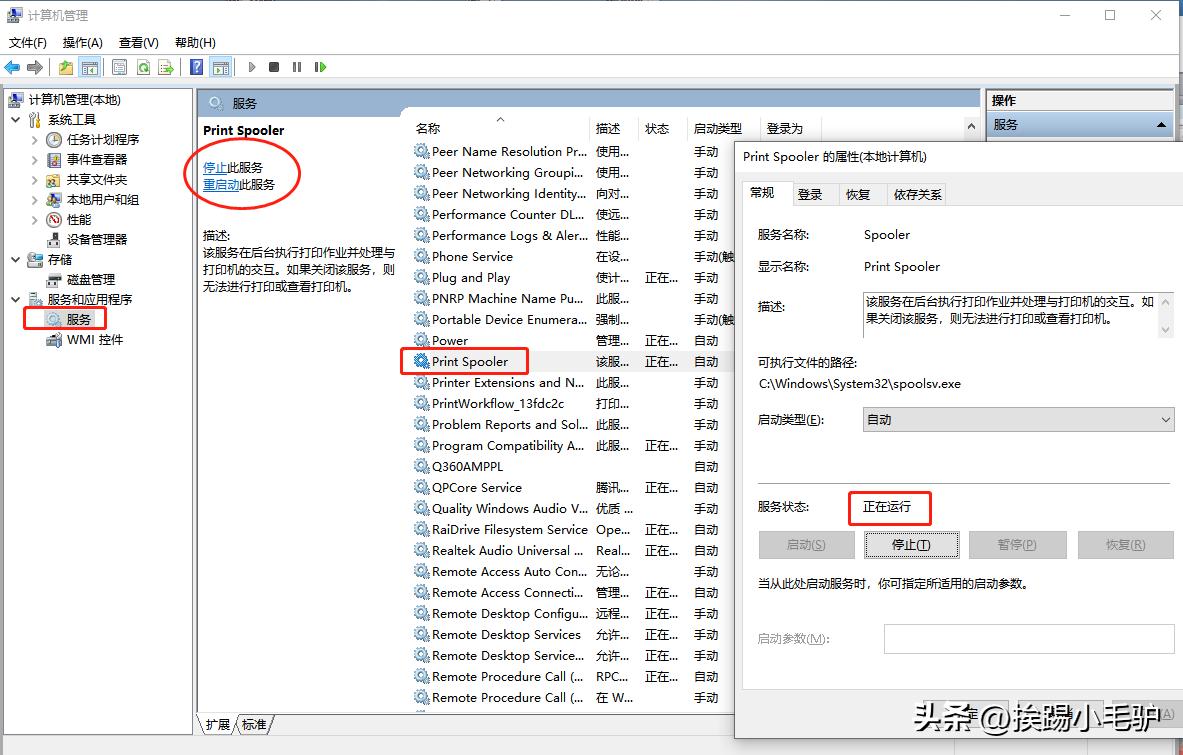Restart the service using the restart toolbar icon

point(318,67)
